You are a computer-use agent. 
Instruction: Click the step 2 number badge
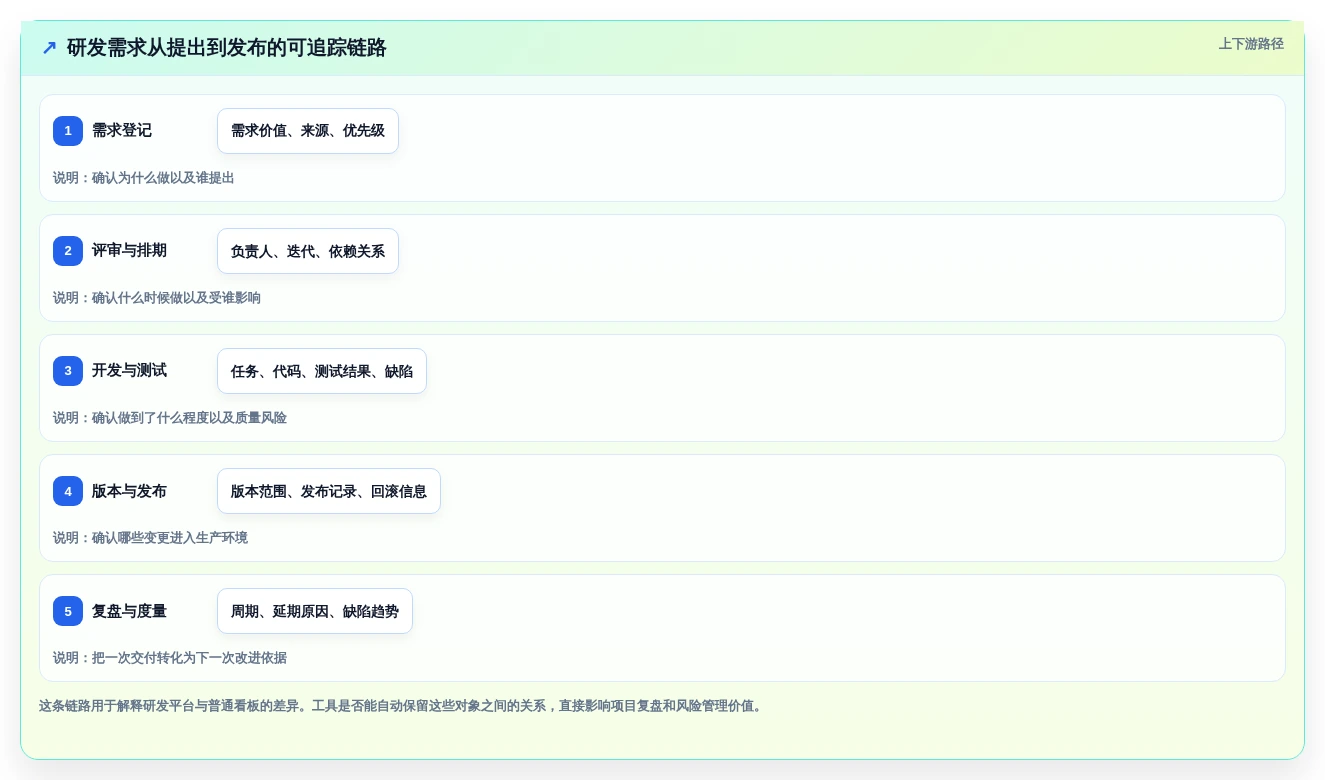coord(68,251)
